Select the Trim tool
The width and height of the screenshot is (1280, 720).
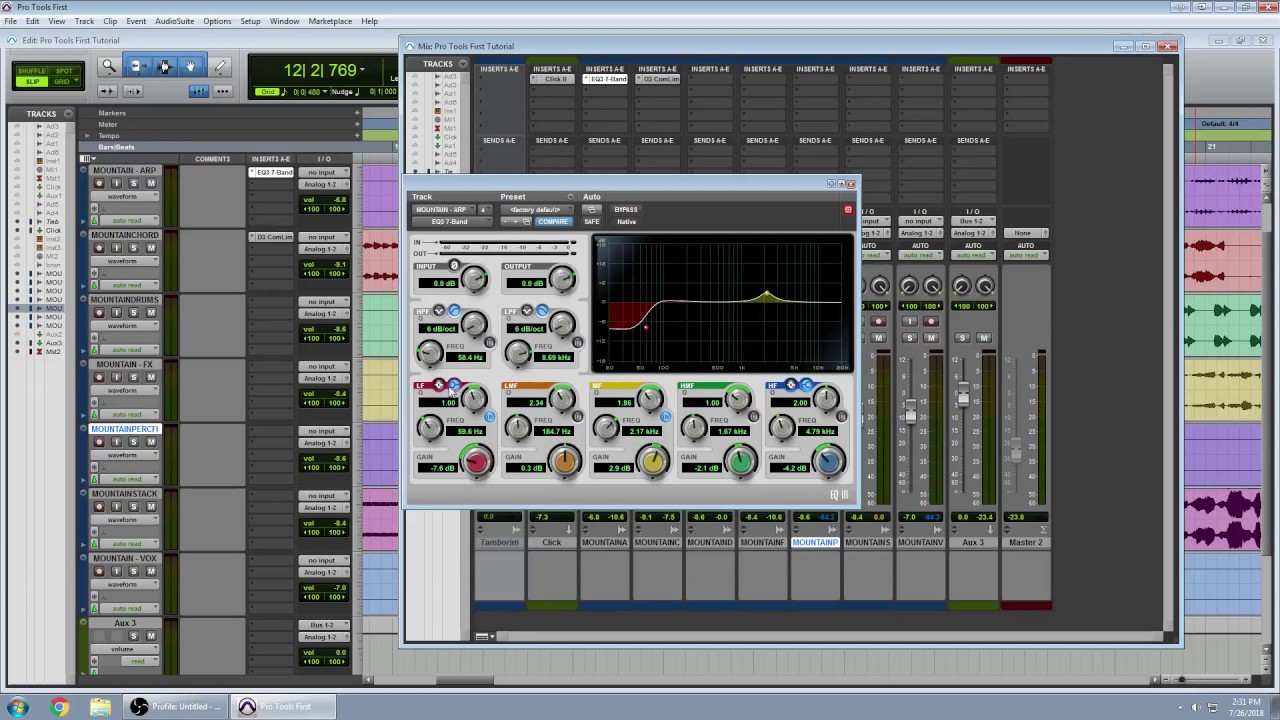pyautogui.click(x=137, y=67)
